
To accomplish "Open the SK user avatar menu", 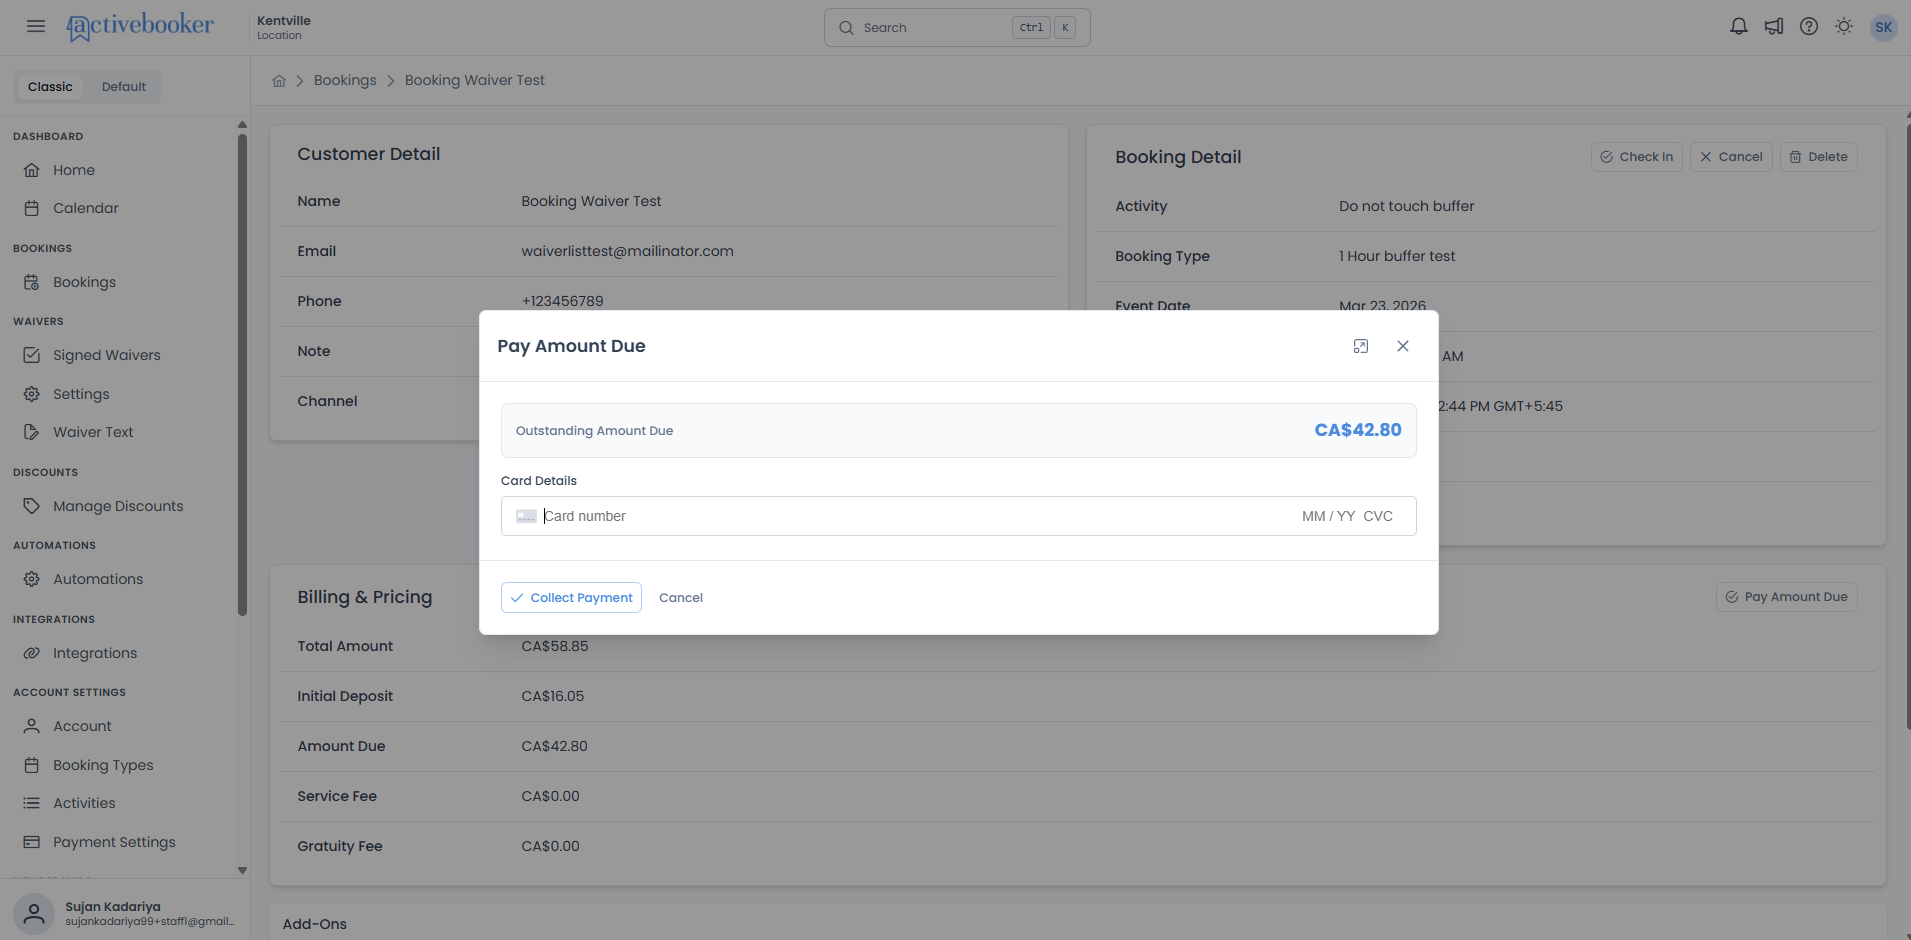I will [1884, 27].
